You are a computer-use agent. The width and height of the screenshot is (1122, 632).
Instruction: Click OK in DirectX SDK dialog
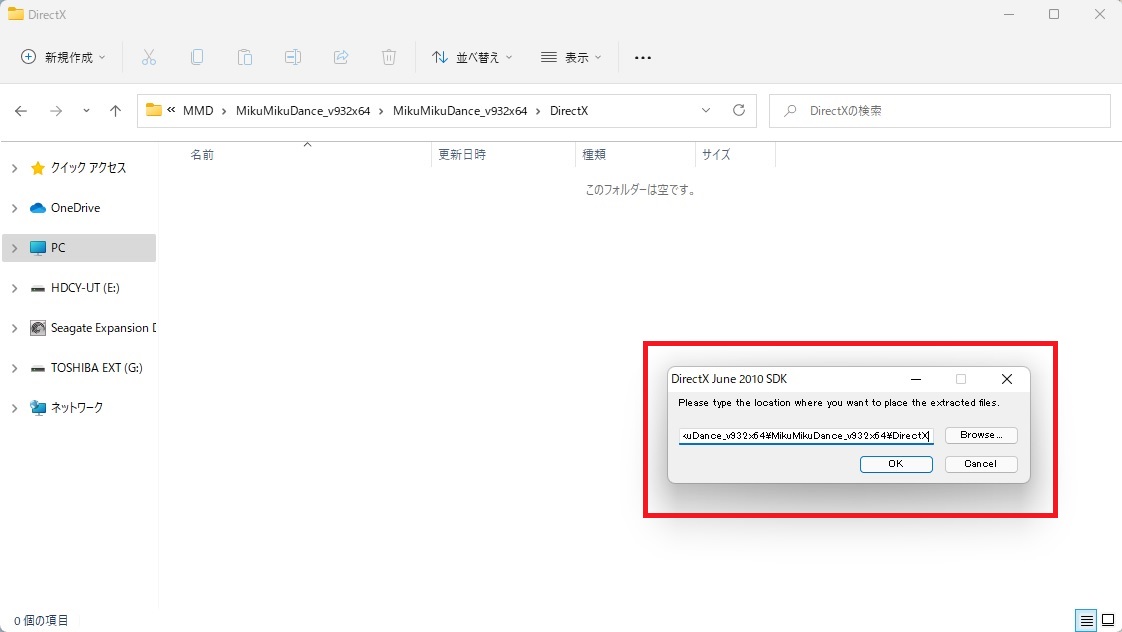[896, 464]
